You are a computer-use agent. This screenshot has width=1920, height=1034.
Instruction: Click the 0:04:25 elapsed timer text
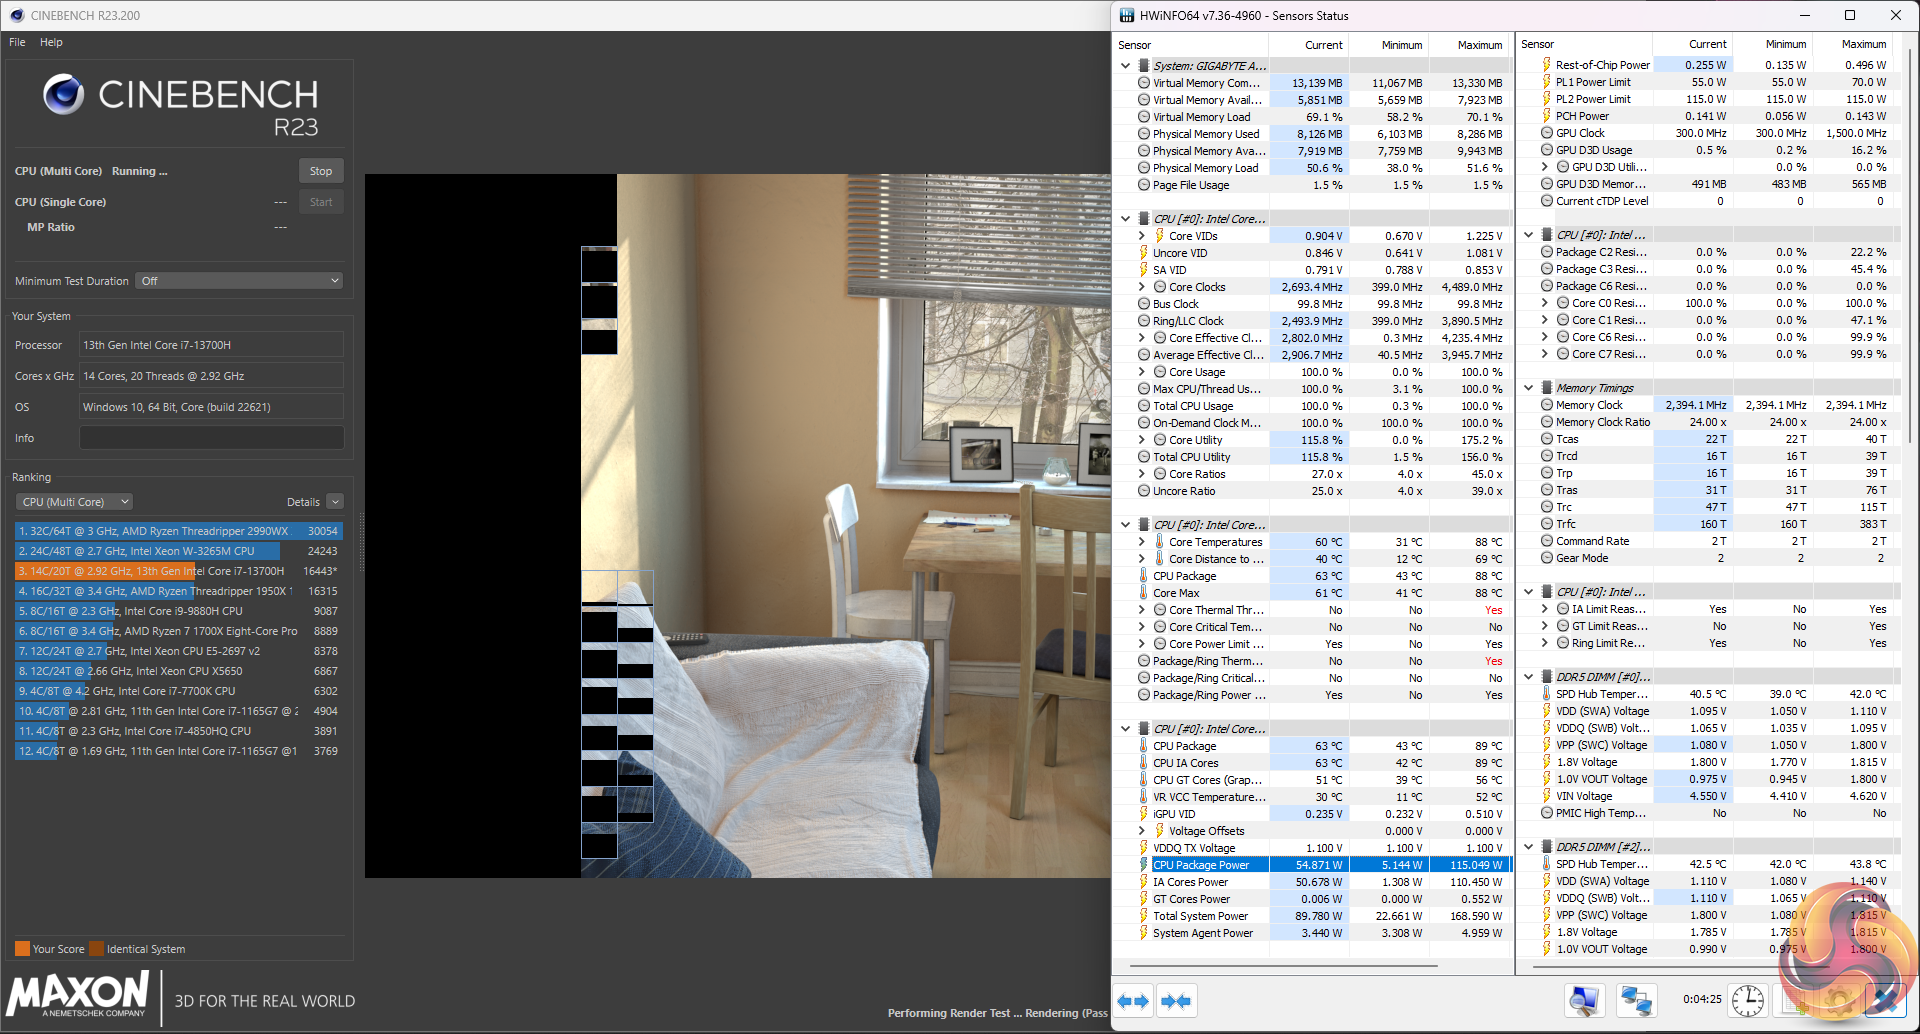pos(1702,999)
